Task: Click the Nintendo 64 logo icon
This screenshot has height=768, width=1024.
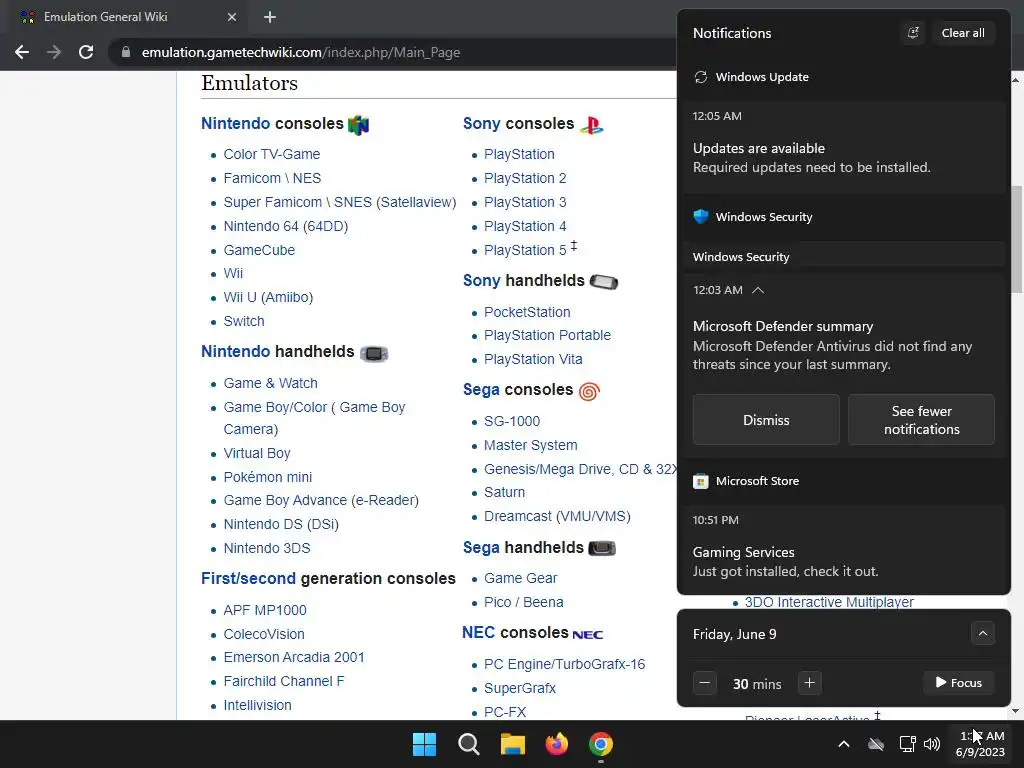Action: tap(359, 124)
